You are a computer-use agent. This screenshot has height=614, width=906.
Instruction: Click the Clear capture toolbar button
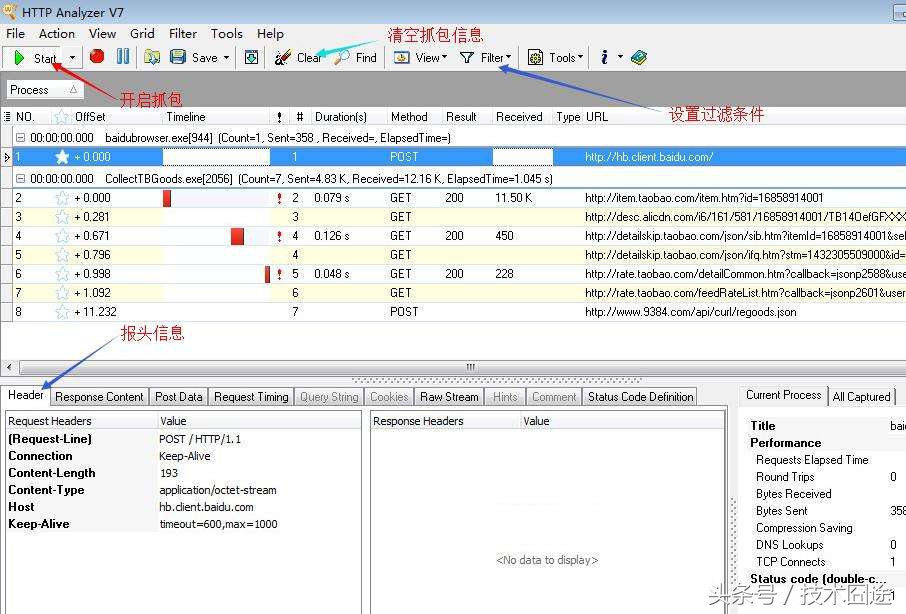(x=297, y=57)
